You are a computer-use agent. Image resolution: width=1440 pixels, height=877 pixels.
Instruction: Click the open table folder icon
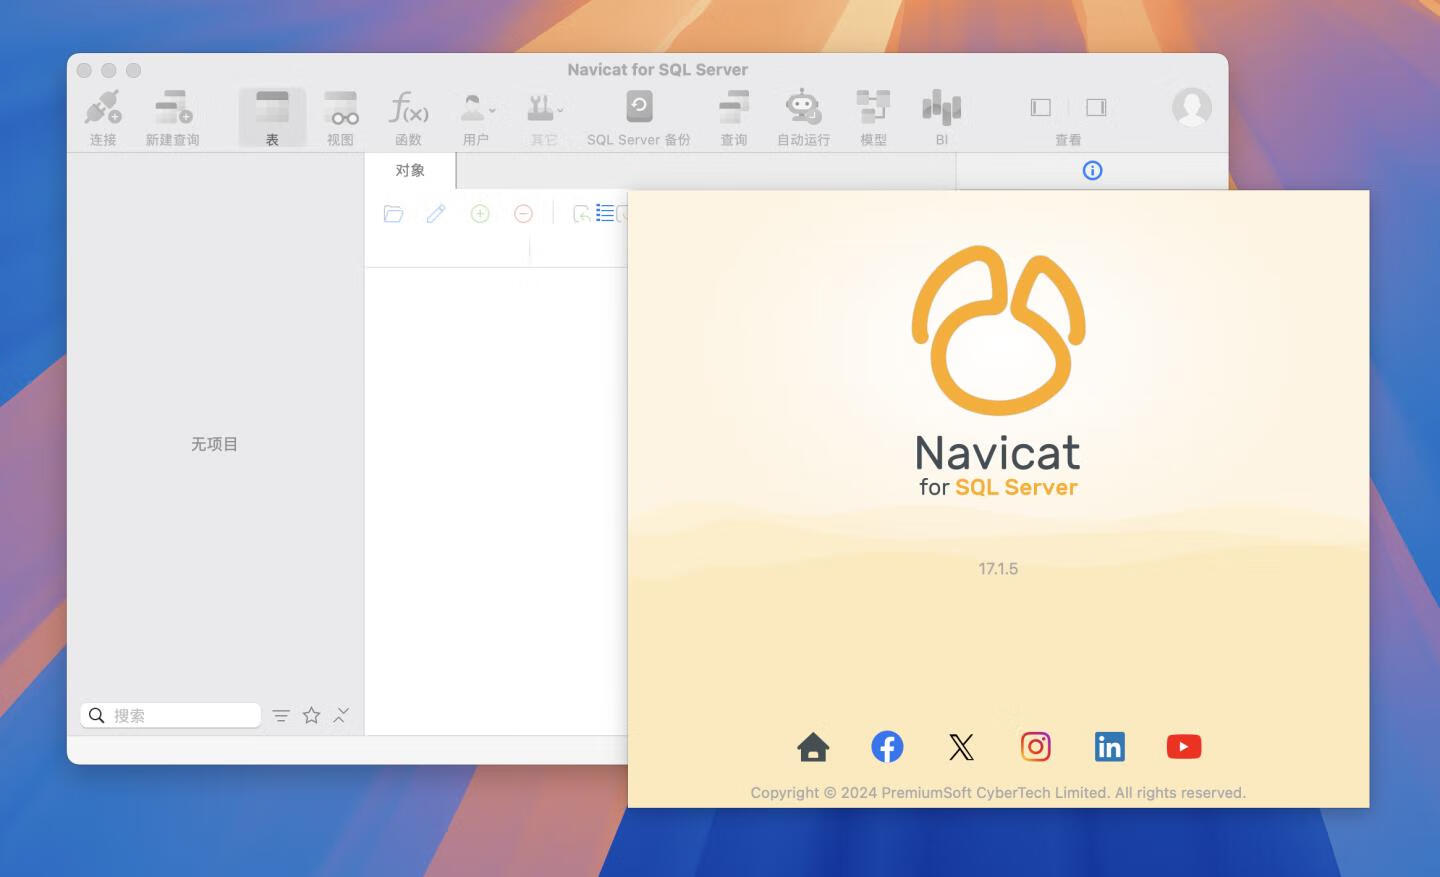393,214
